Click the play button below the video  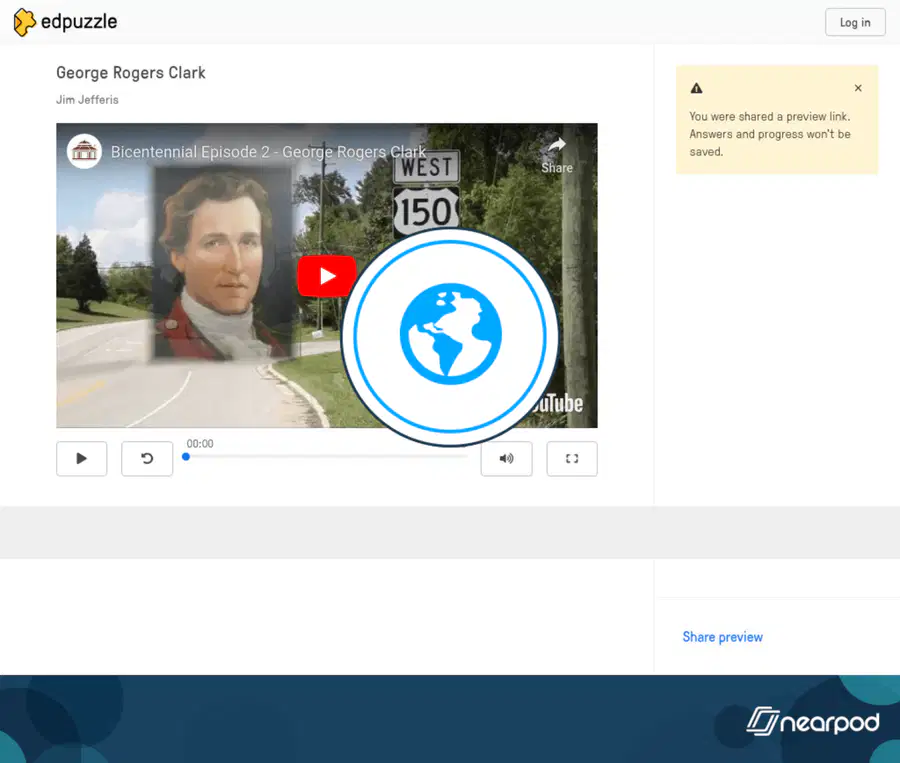click(x=82, y=458)
